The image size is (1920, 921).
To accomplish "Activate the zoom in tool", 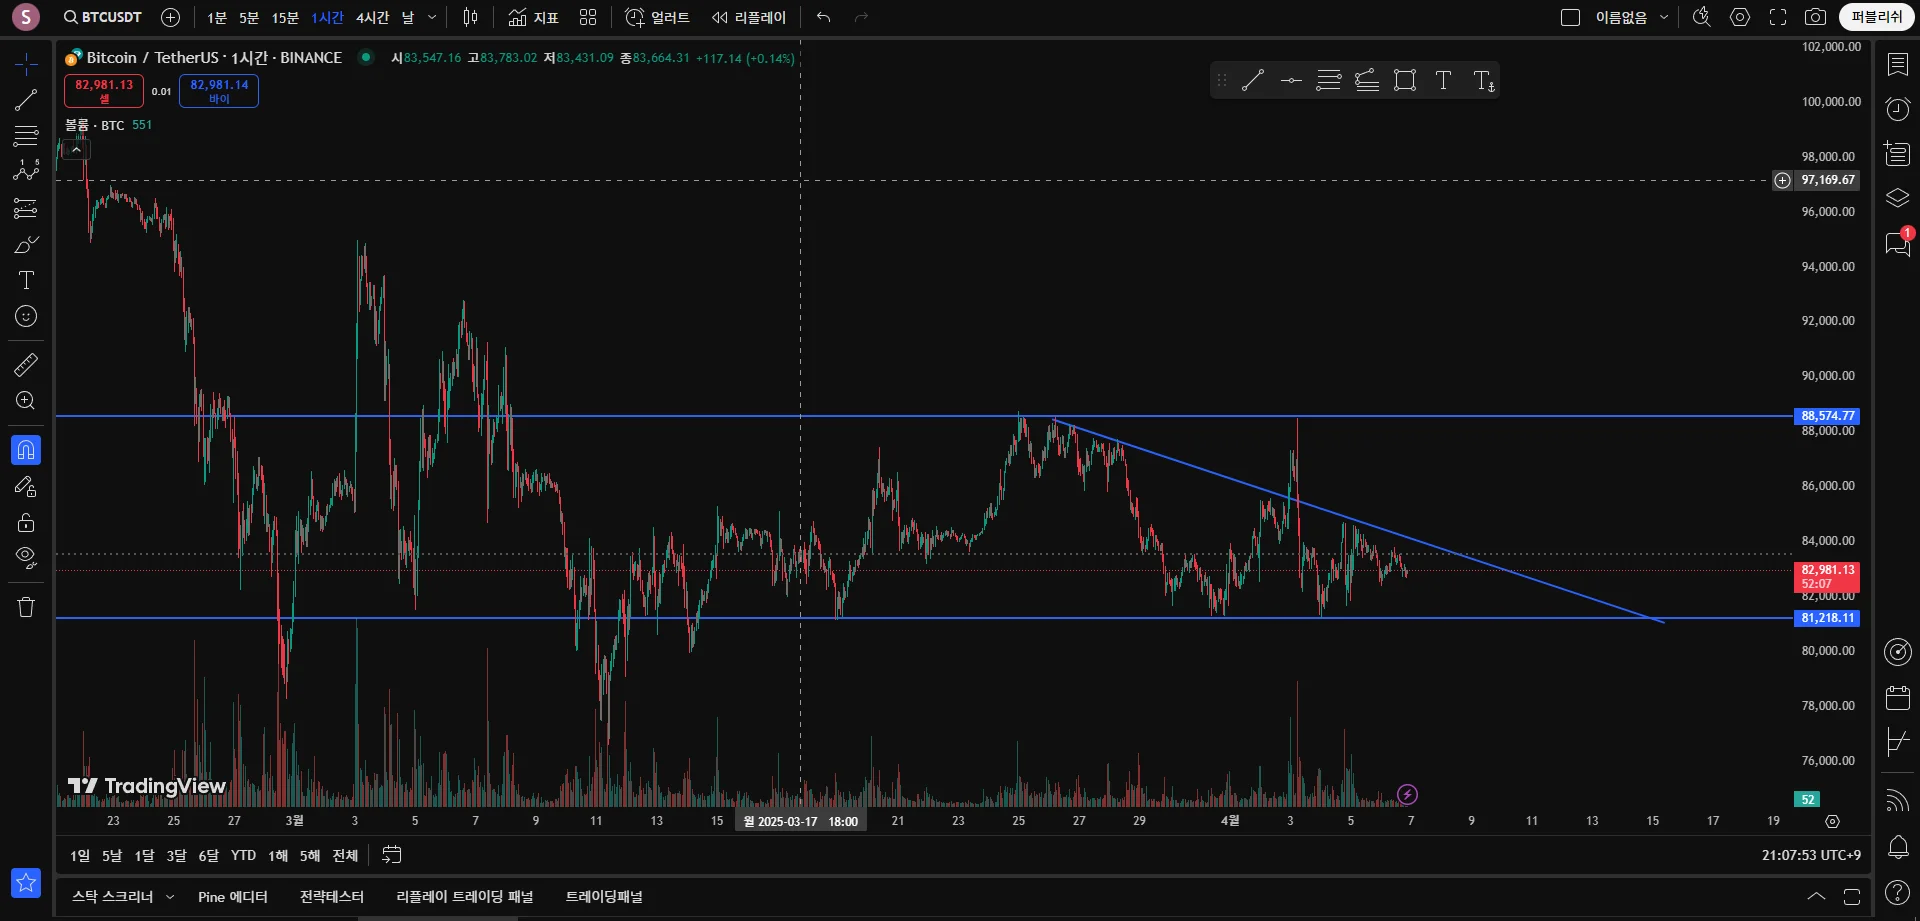I will pyautogui.click(x=26, y=401).
